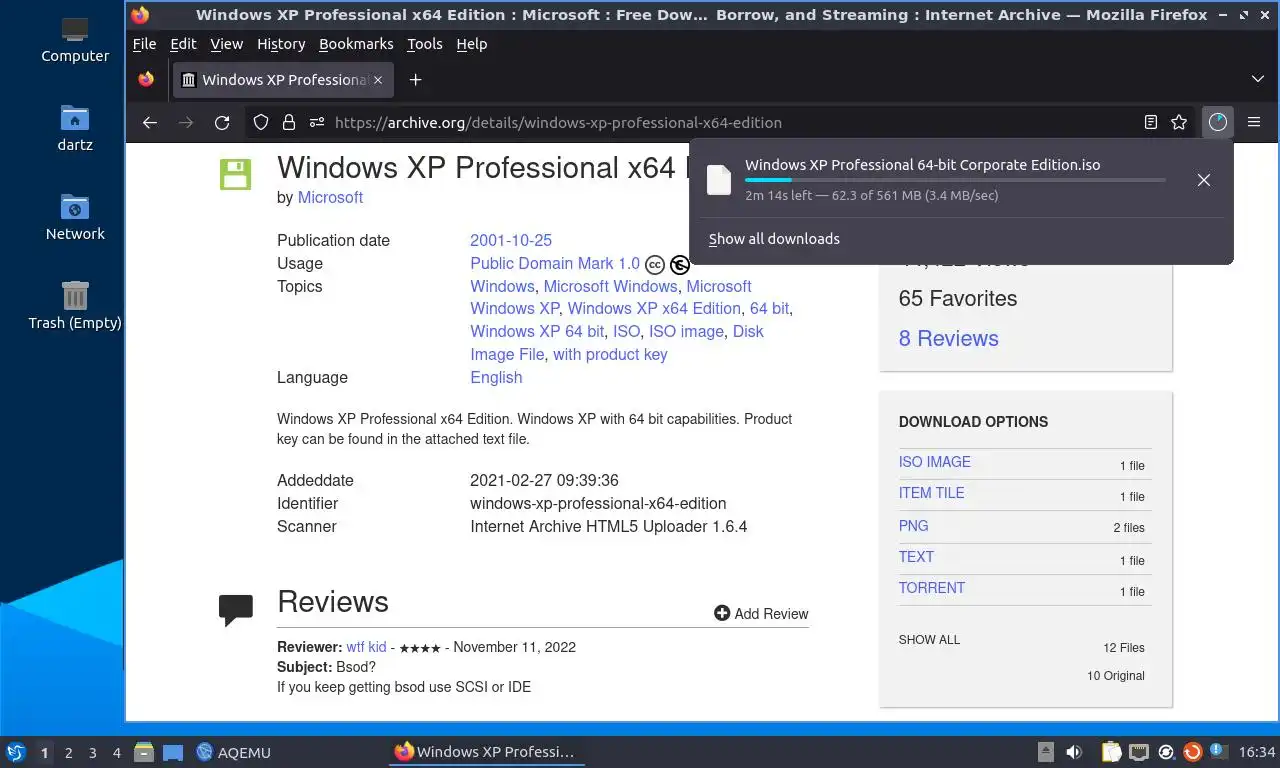
Task: Expand the list all tabs chevron
Action: click(1258, 79)
